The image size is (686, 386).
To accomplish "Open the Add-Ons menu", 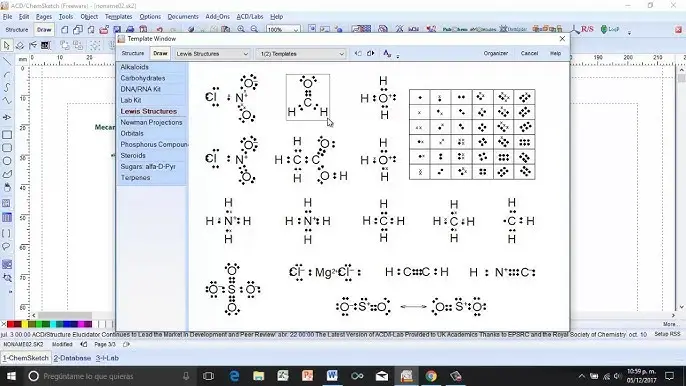I will coord(217,17).
